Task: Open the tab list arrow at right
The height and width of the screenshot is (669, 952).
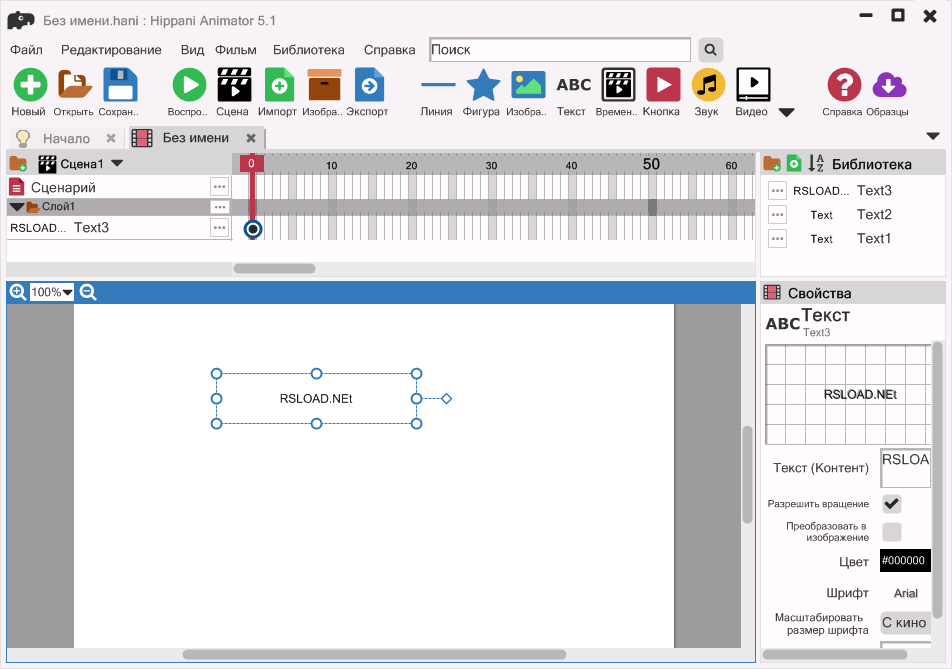Action: click(x=933, y=136)
